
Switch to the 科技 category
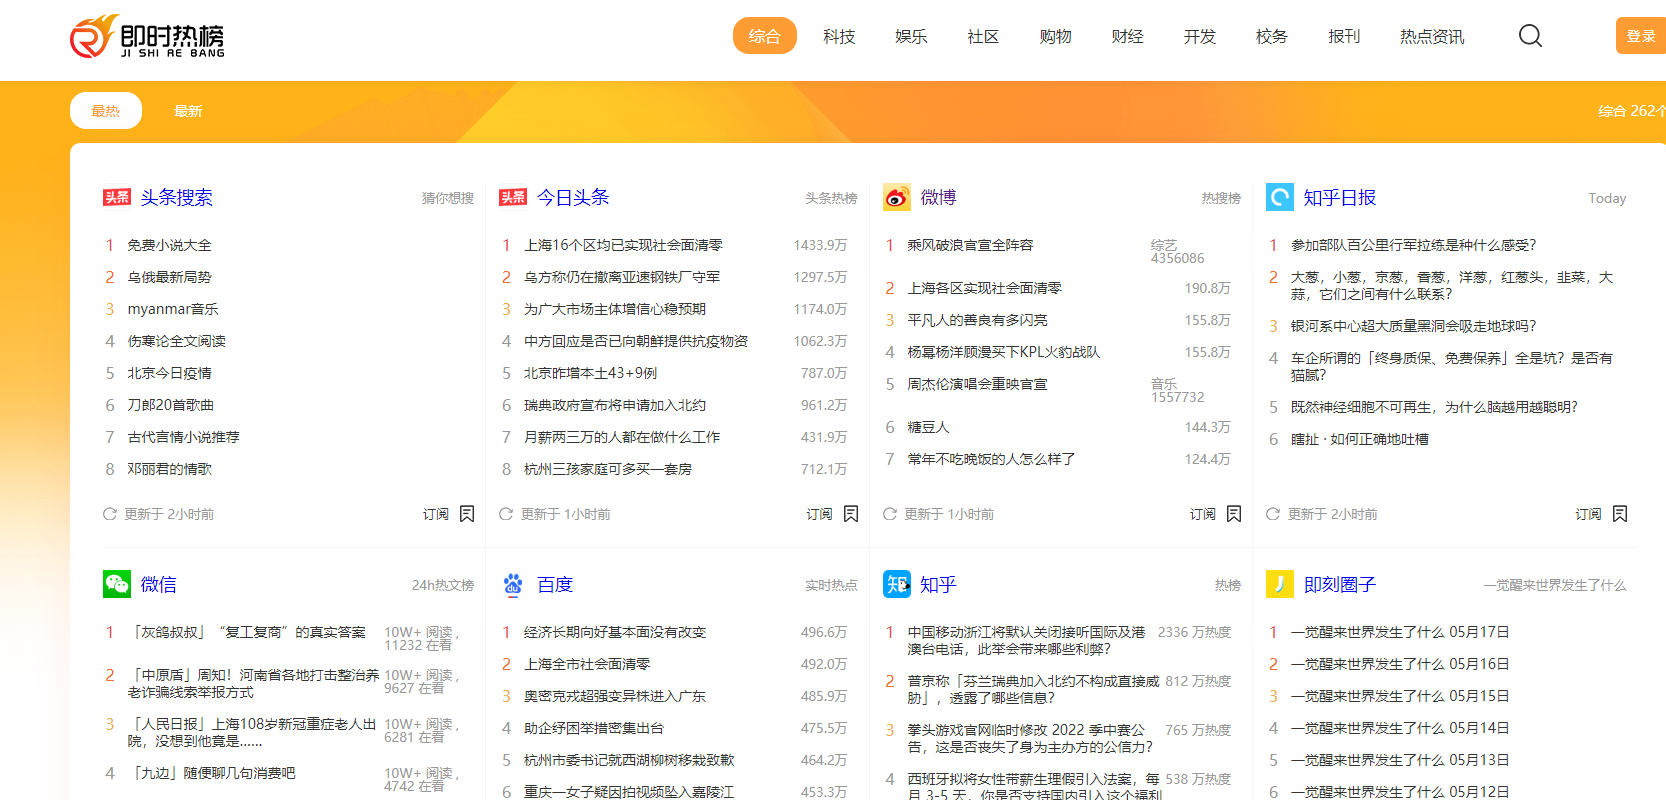click(839, 36)
